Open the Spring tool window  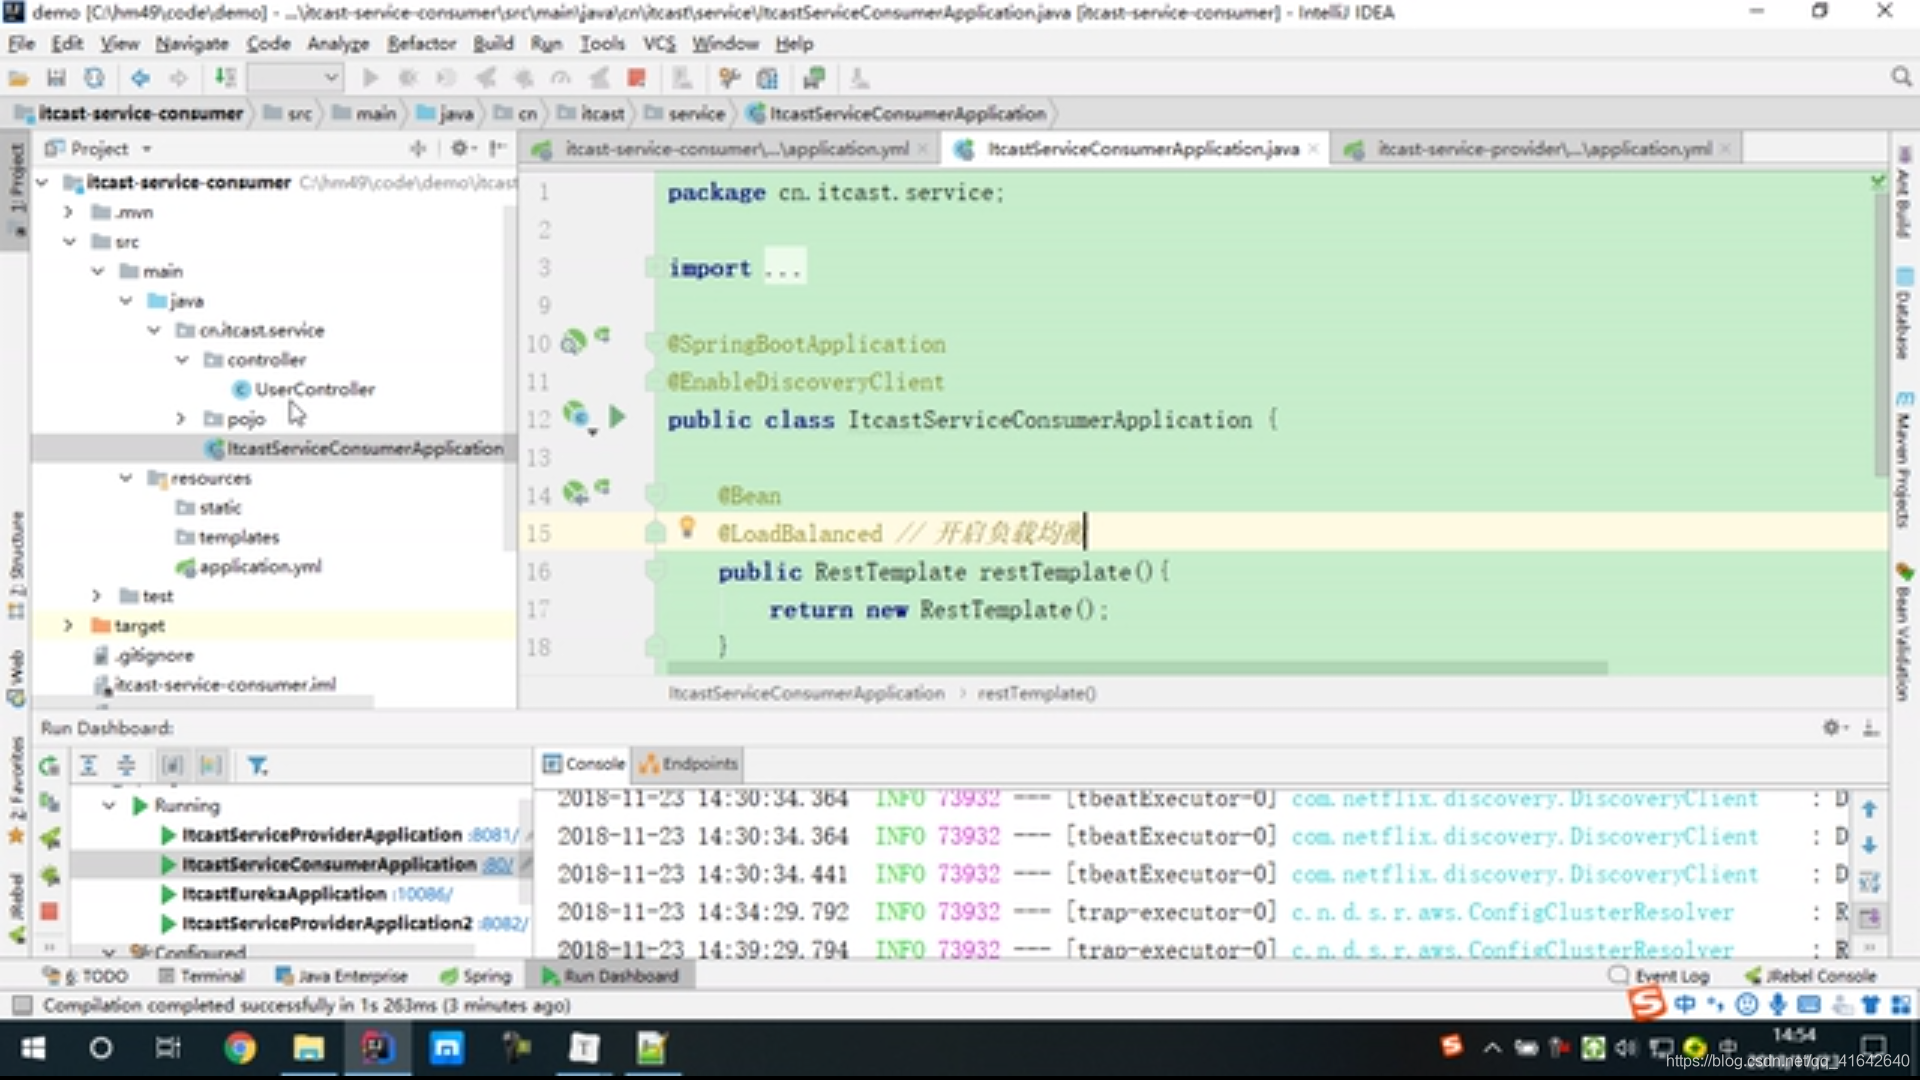point(476,975)
